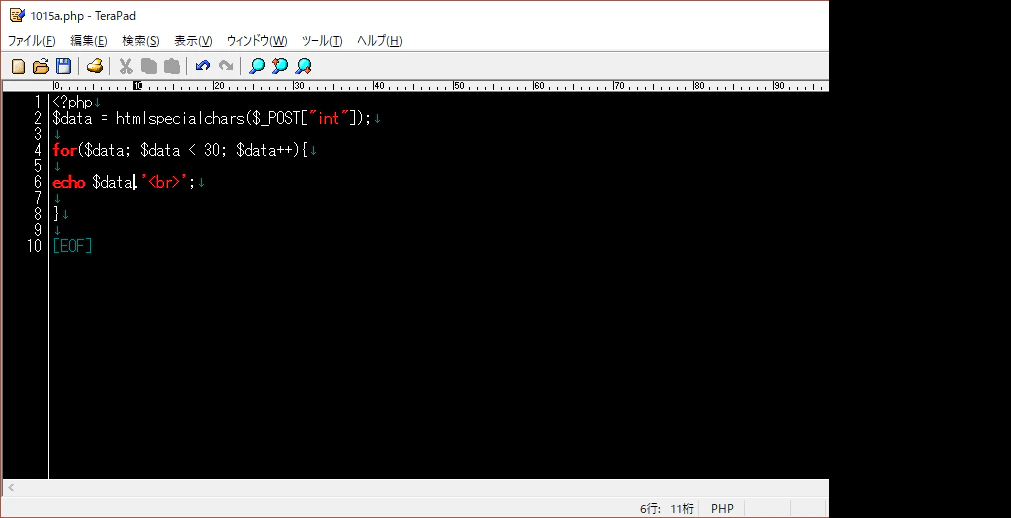Click the <?php text on line 1
The width and height of the screenshot is (1011, 518).
point(73,103)
